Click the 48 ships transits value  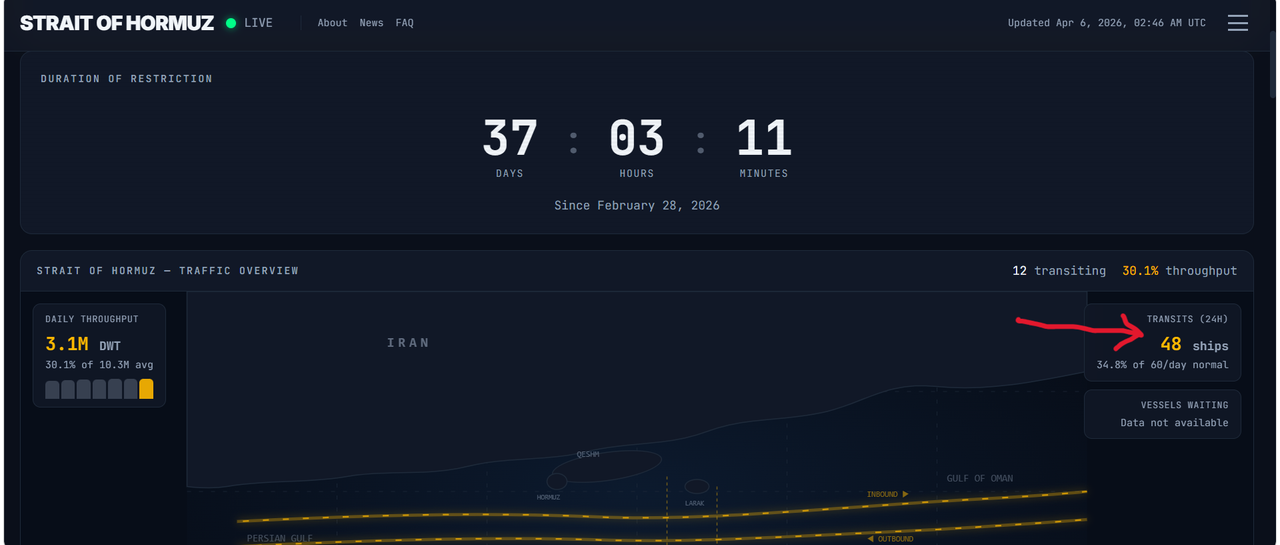coord(1194,345)
